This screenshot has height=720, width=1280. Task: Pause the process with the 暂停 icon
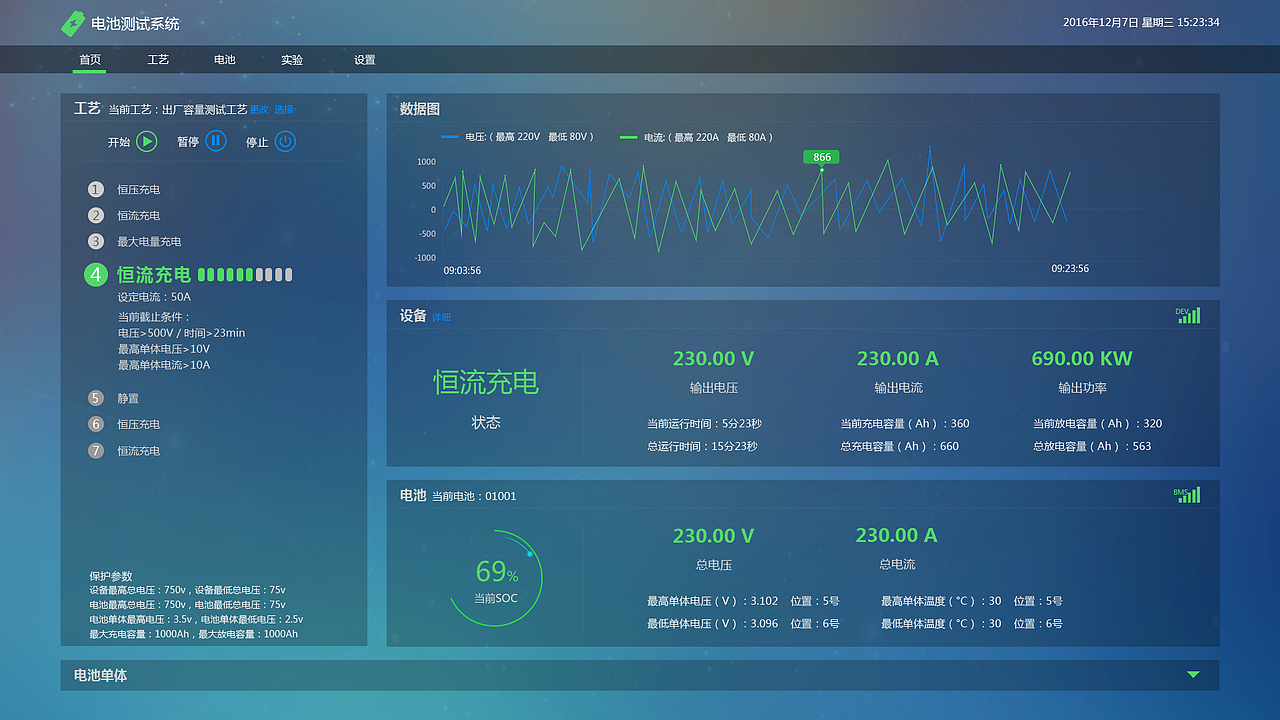[x=216, y=141]
